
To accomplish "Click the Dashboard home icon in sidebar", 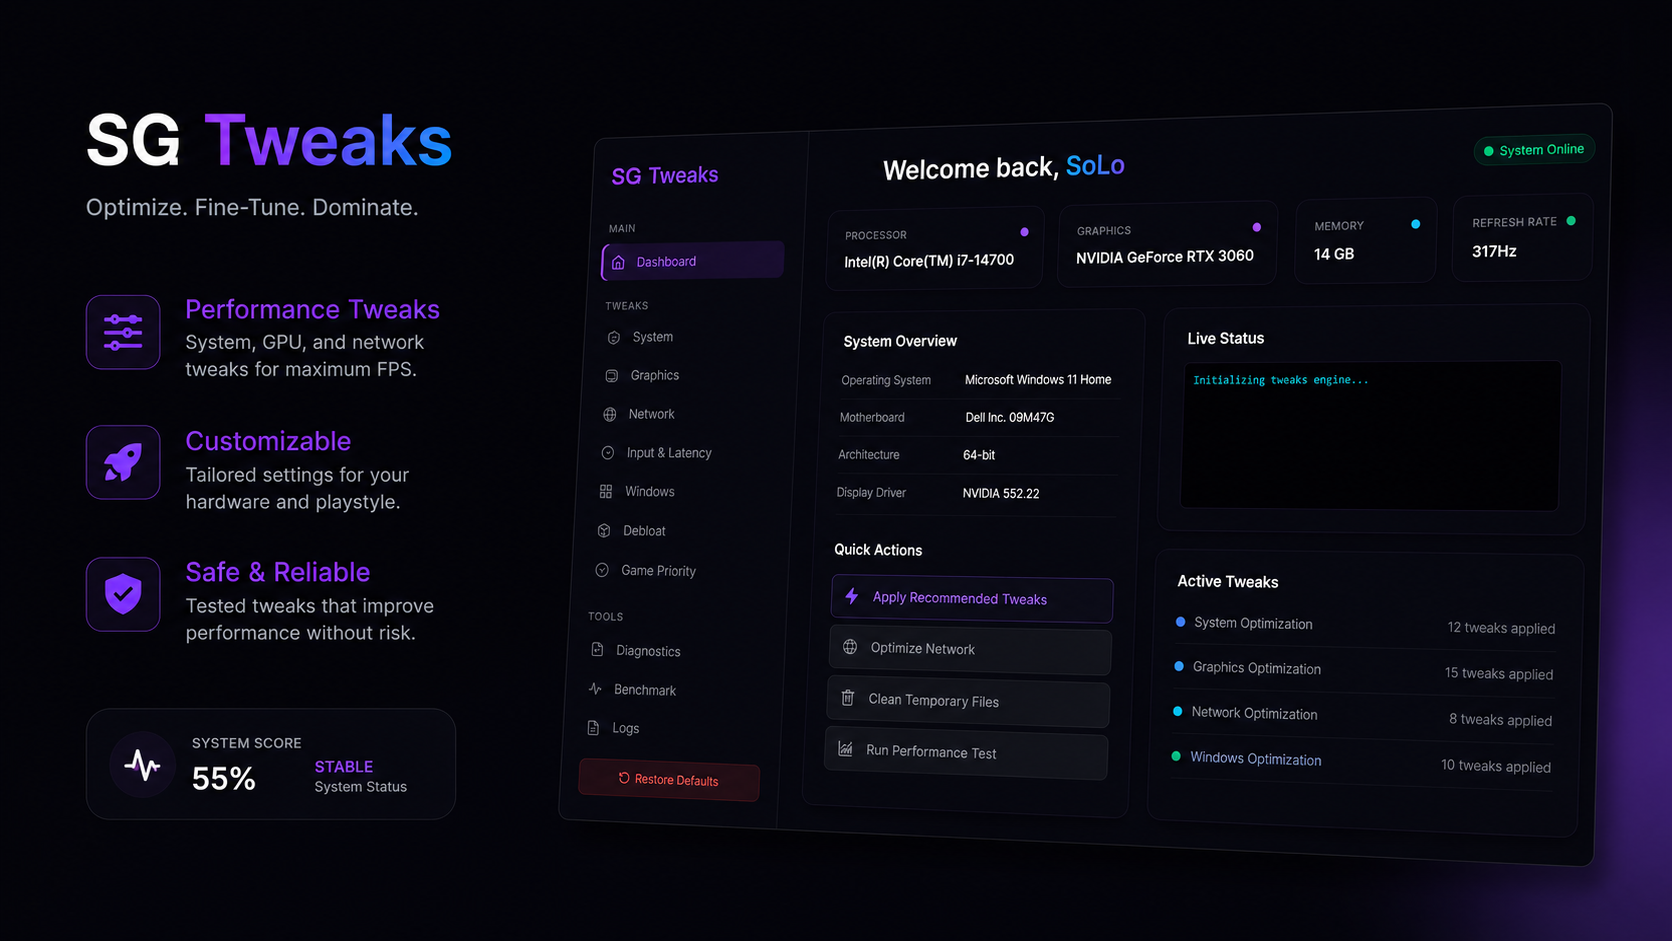I will (618, 262).
